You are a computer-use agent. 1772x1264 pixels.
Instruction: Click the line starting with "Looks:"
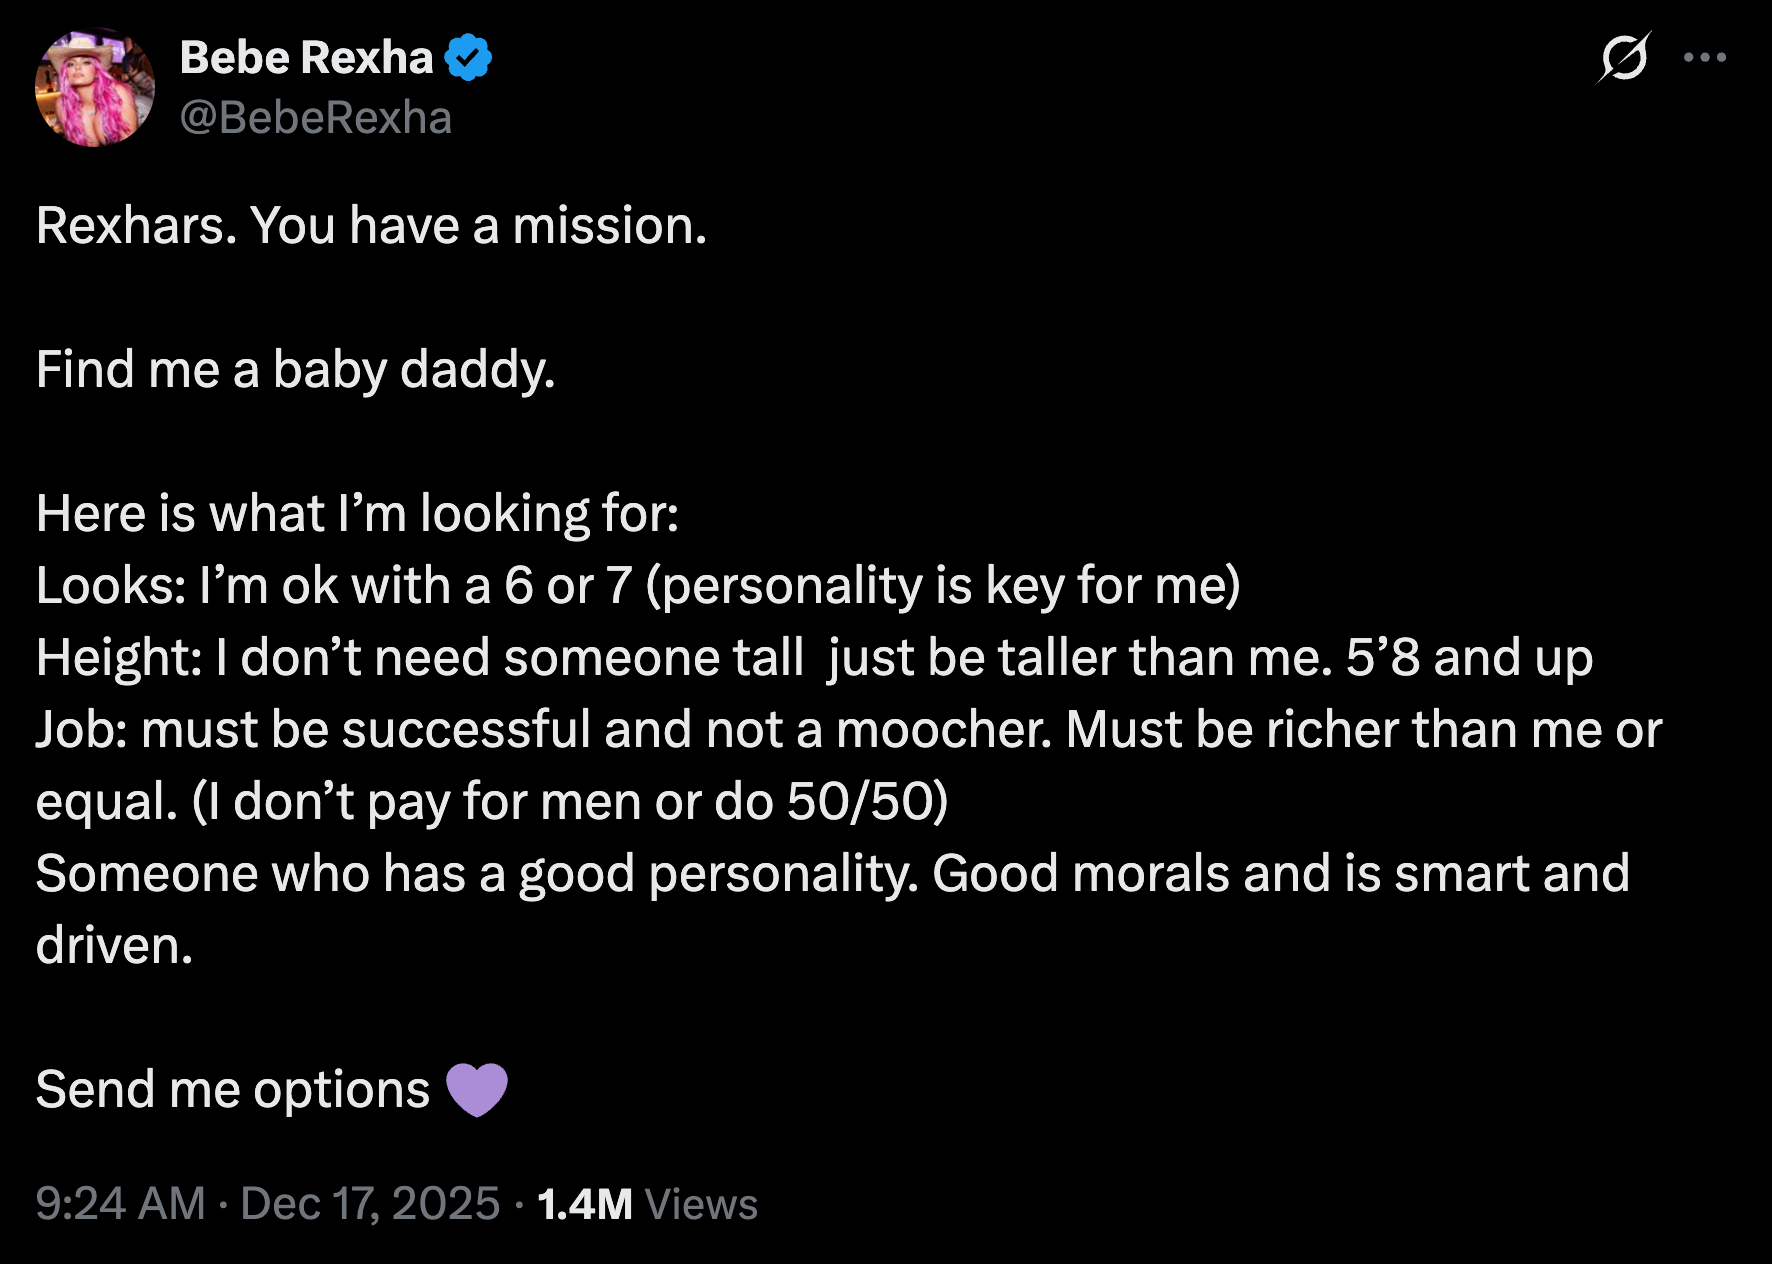coord(637,586)
